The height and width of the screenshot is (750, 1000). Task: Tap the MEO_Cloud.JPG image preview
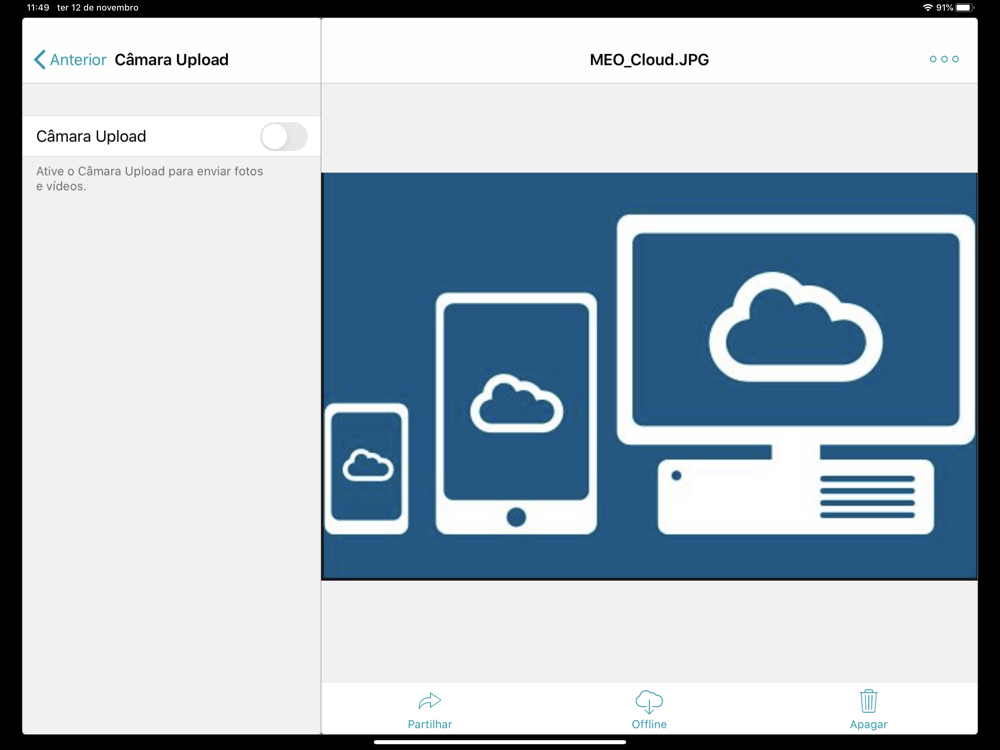[x=649, y=376]
